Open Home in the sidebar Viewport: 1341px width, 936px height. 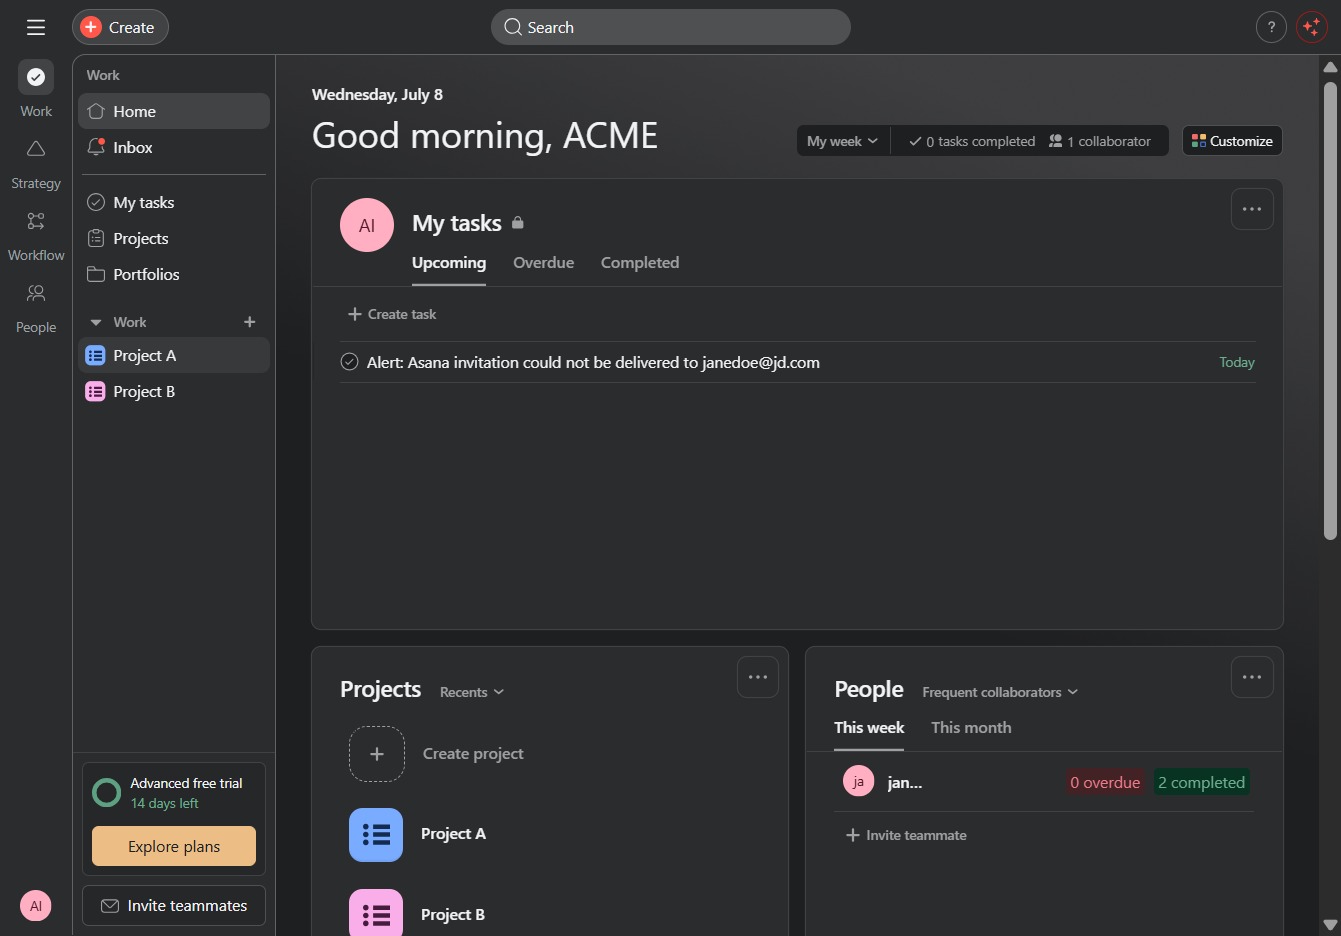(174, 111)
